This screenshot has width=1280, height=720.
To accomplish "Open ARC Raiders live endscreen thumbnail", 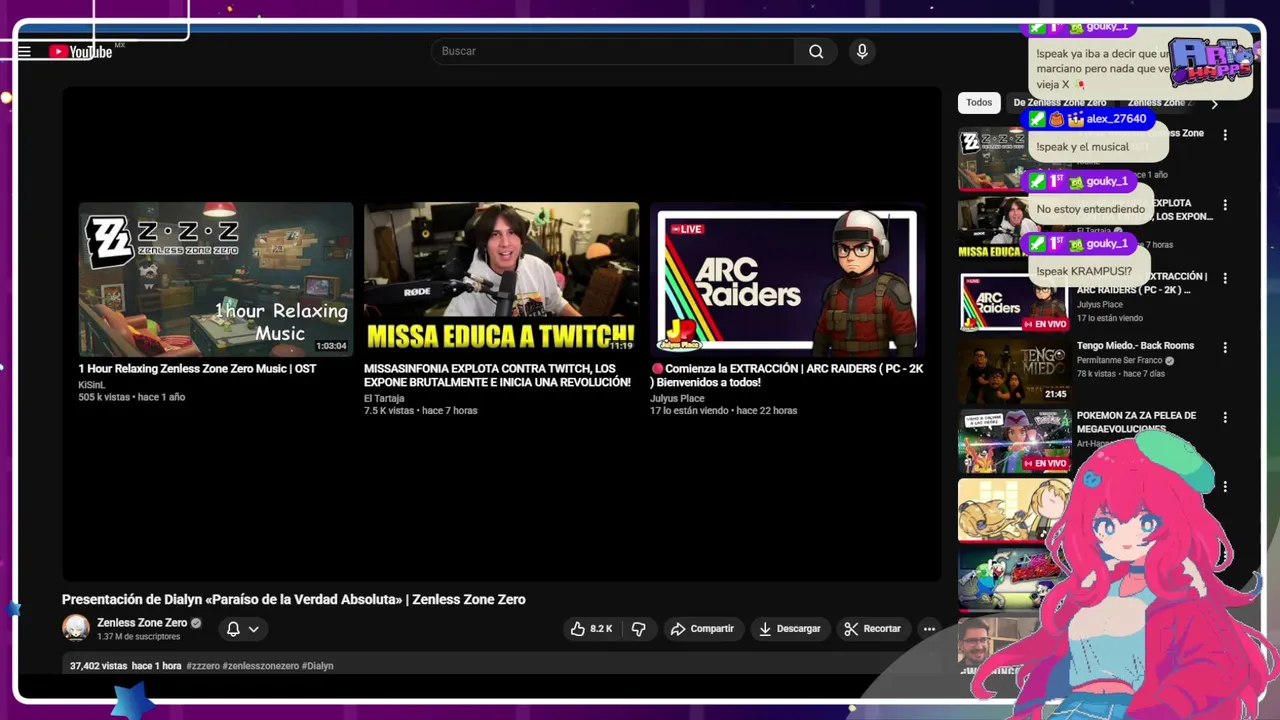I will tap(787, 279).
